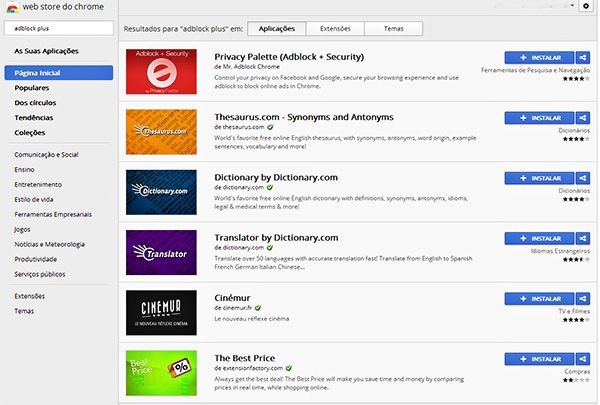The height and width of the screenshot is (405, 600).
Task: Click the share icon for Cinémur
Action: (x=583, y=298)
